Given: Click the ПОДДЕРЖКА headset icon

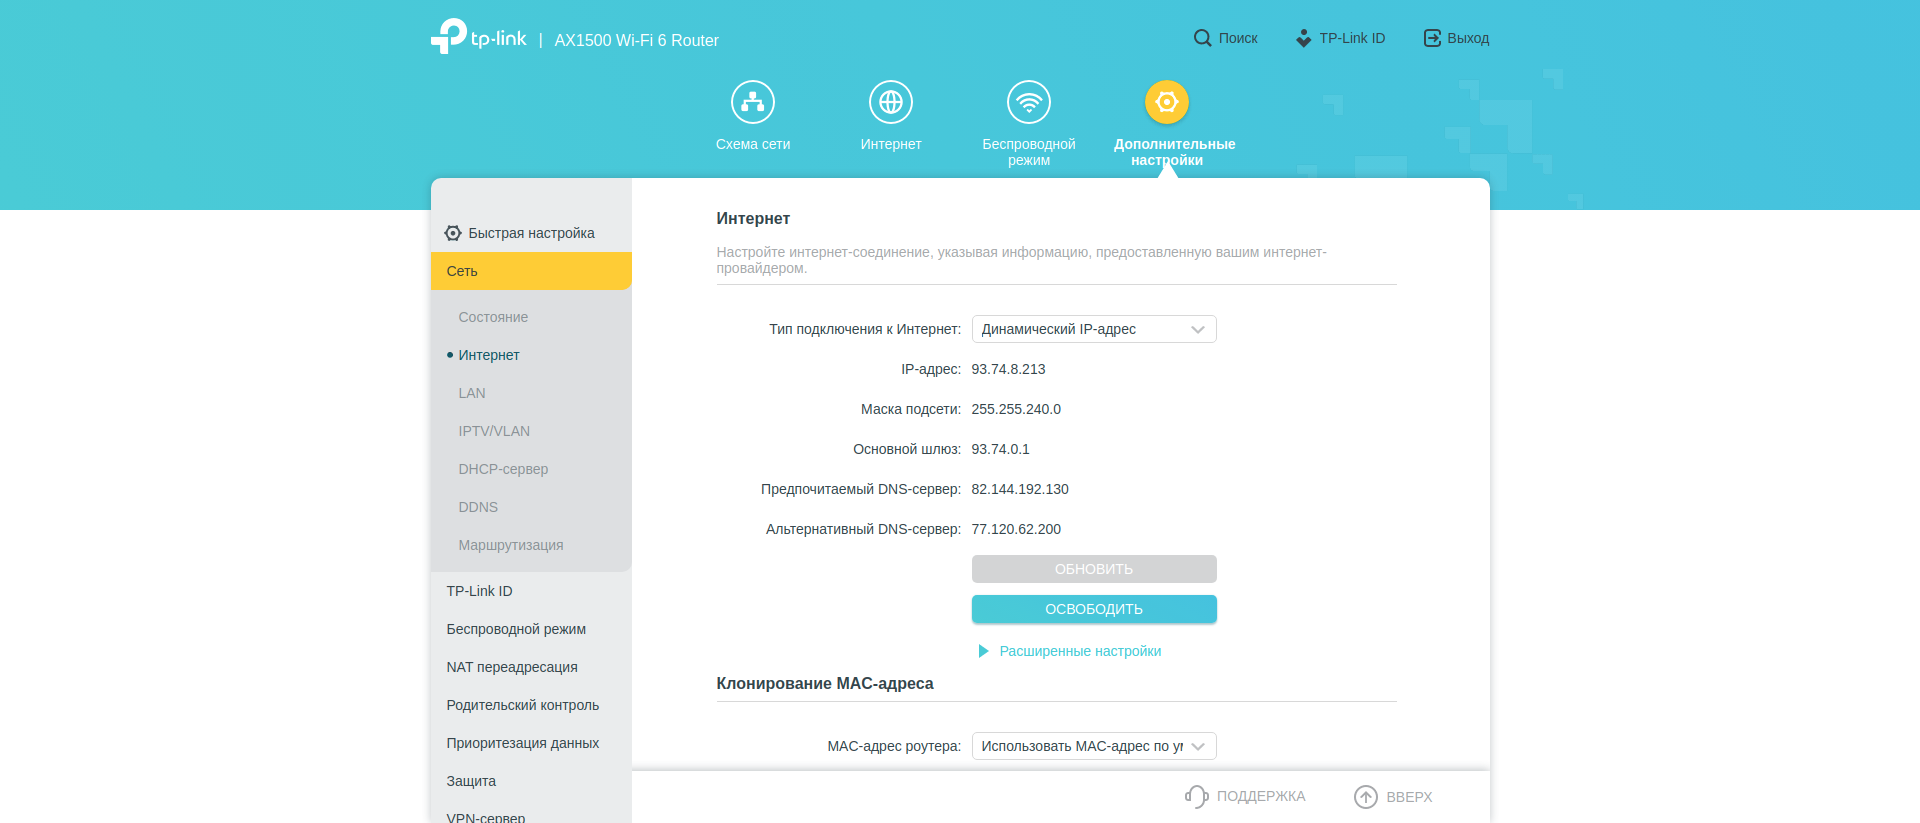Looking at the screenshot, I should click(1197, 796).
